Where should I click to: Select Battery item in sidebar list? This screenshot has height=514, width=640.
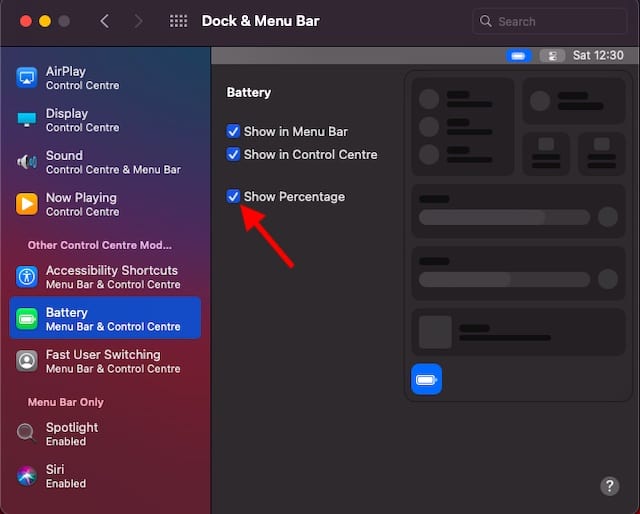coord(105,319)
